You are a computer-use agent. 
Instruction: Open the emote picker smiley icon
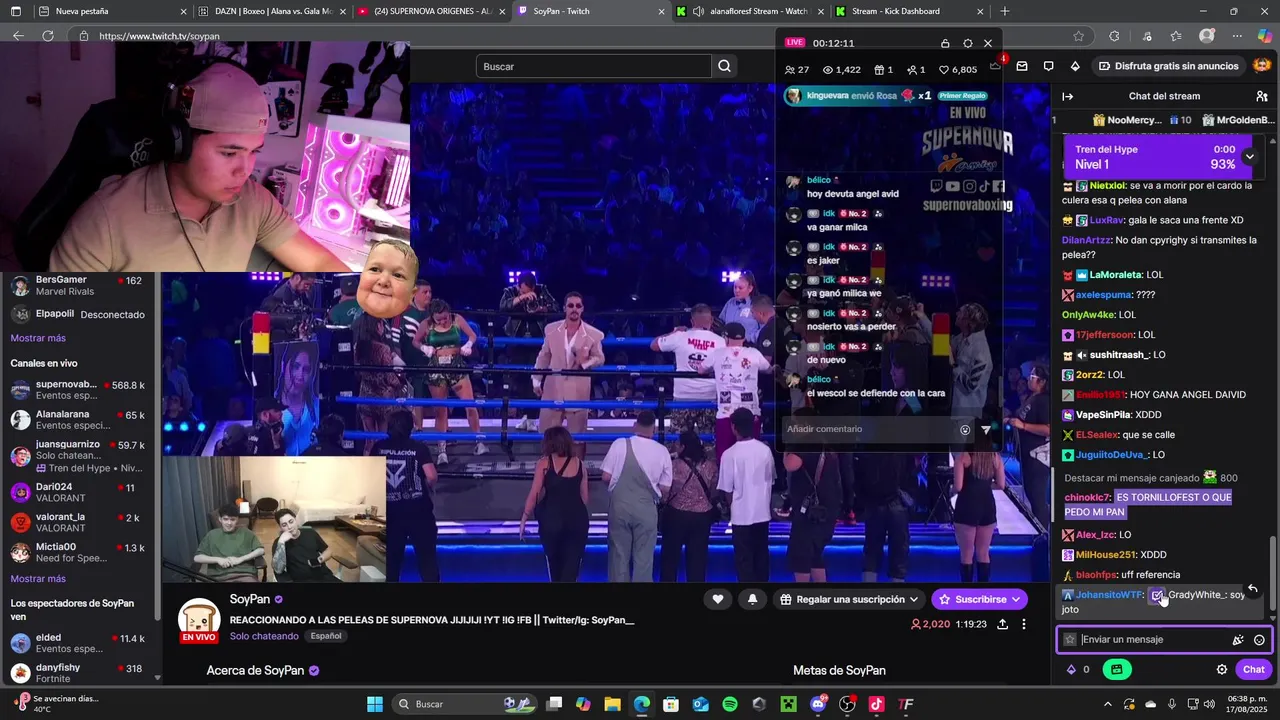pos(1259,640)
